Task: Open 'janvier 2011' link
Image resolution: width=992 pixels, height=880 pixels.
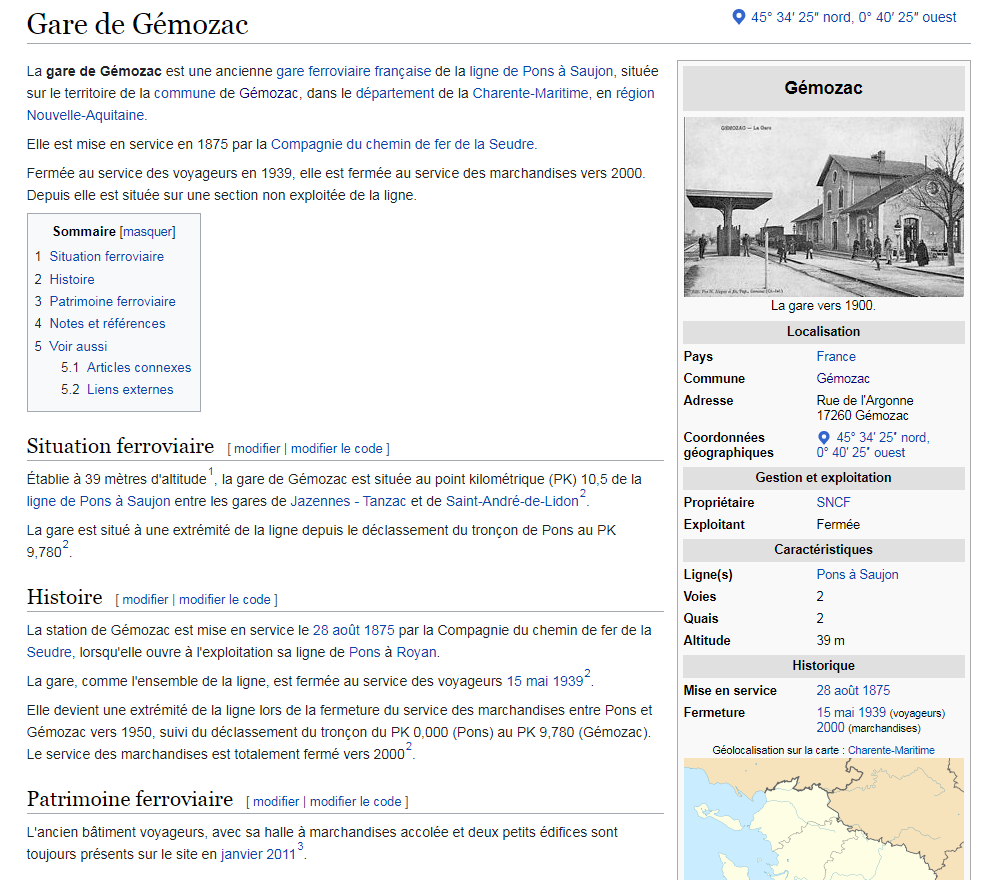Action: 258,854
